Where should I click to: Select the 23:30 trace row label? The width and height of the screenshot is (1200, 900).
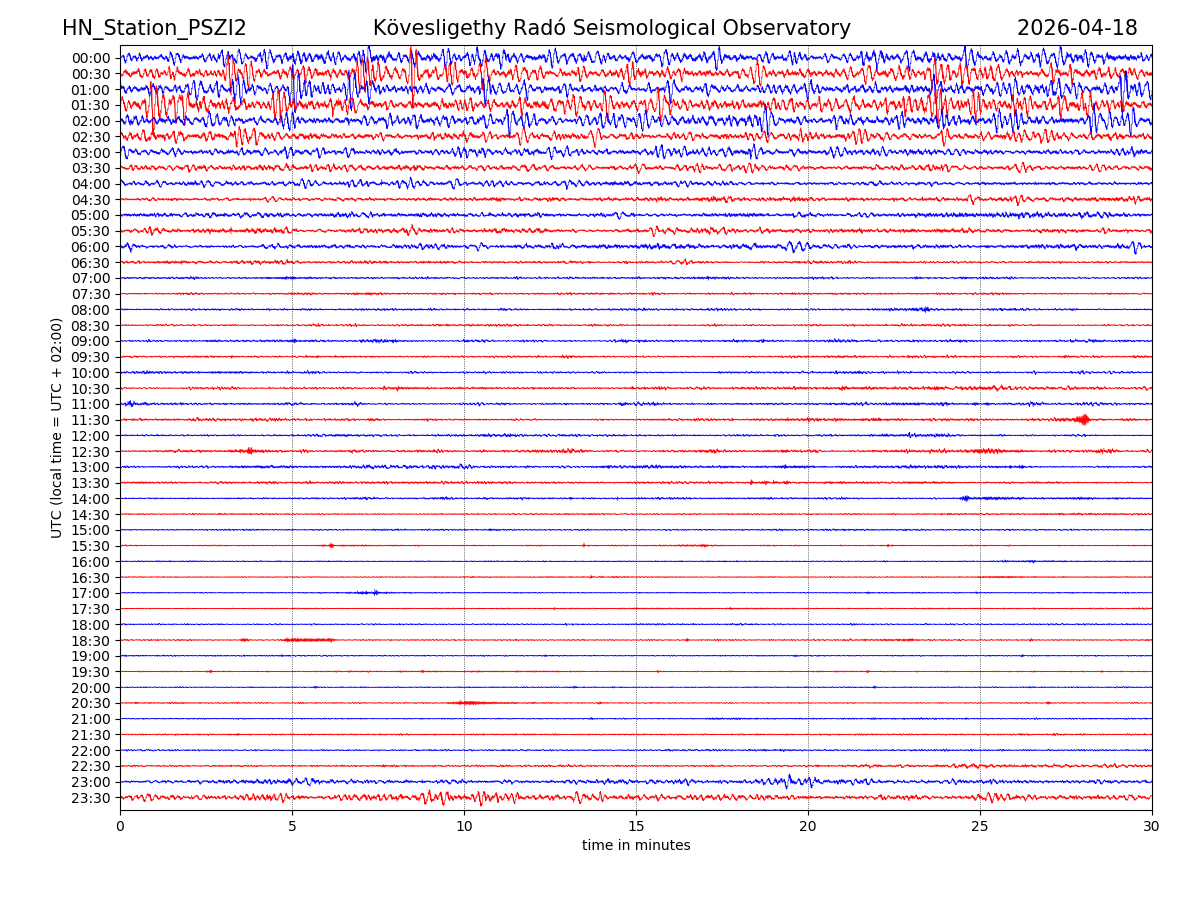tap(90, 798)
